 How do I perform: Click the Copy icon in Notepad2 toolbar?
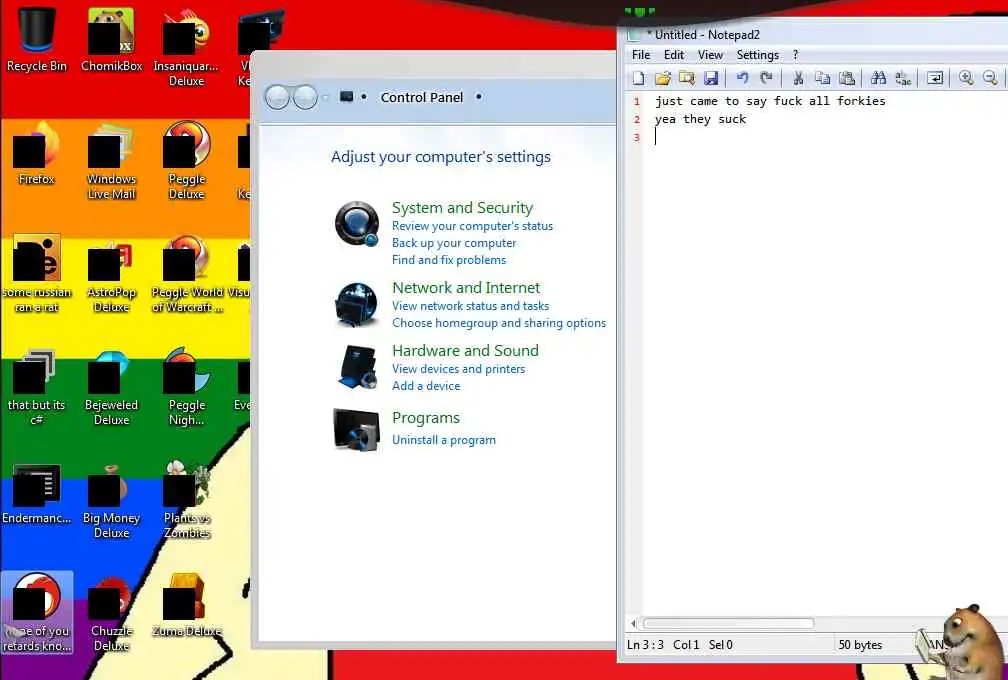click(822, 78)
